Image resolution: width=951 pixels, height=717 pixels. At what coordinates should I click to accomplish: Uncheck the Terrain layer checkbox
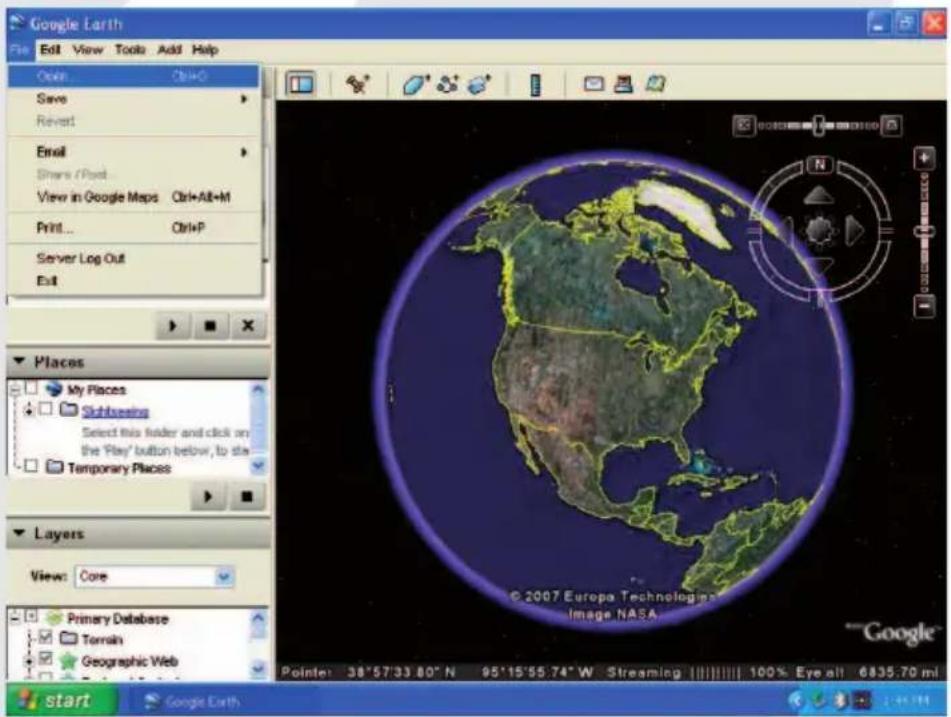coord(45,637)
